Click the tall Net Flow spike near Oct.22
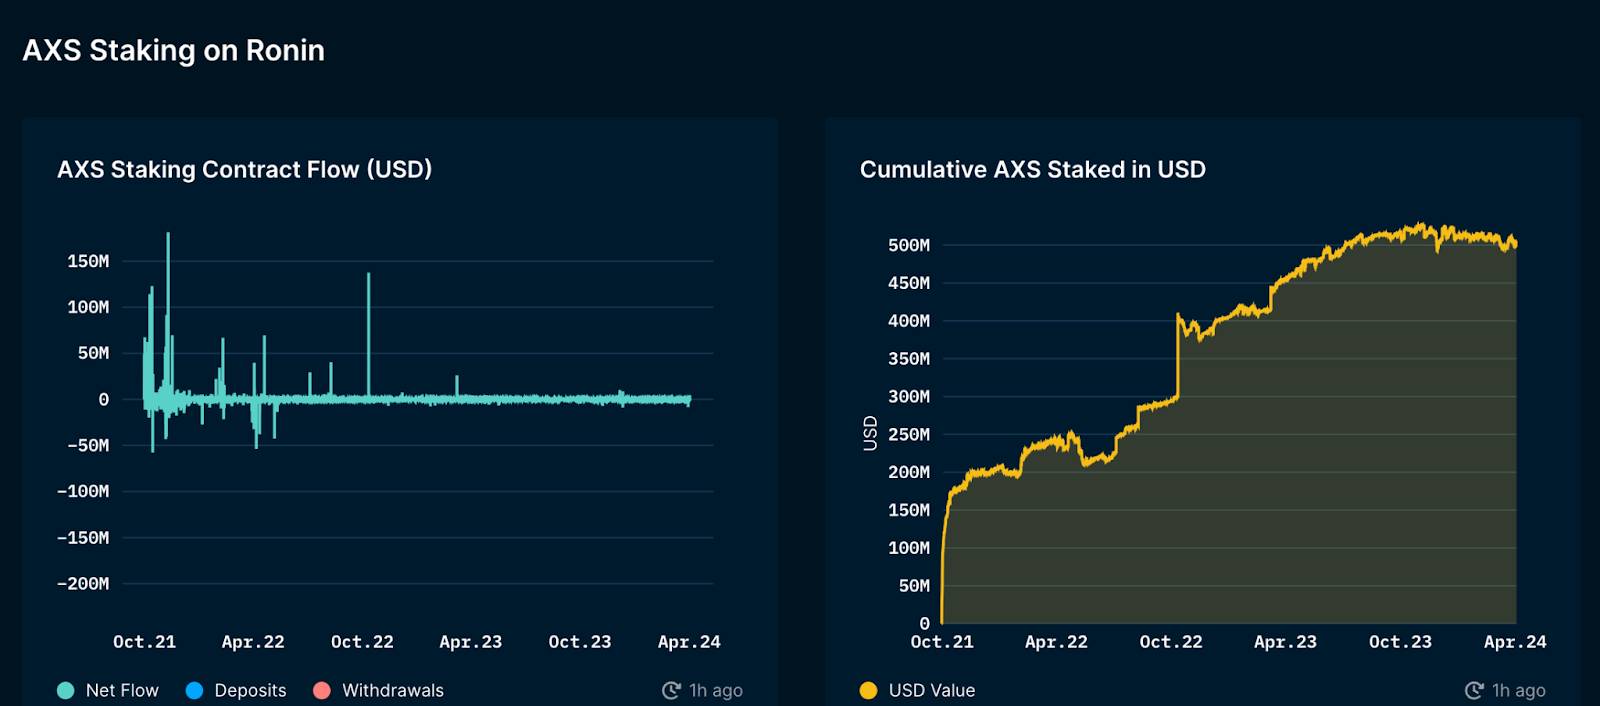The height and width of the screenshot is (706, 1600). click(368, 335)
